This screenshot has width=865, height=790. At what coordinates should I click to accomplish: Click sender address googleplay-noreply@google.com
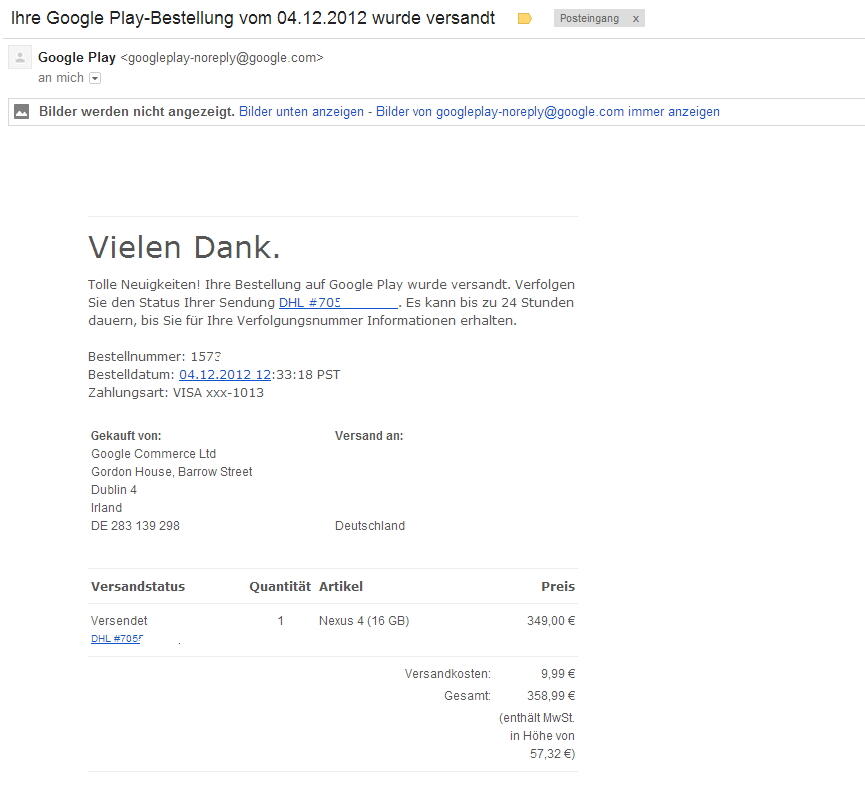(x=222, y=58)
